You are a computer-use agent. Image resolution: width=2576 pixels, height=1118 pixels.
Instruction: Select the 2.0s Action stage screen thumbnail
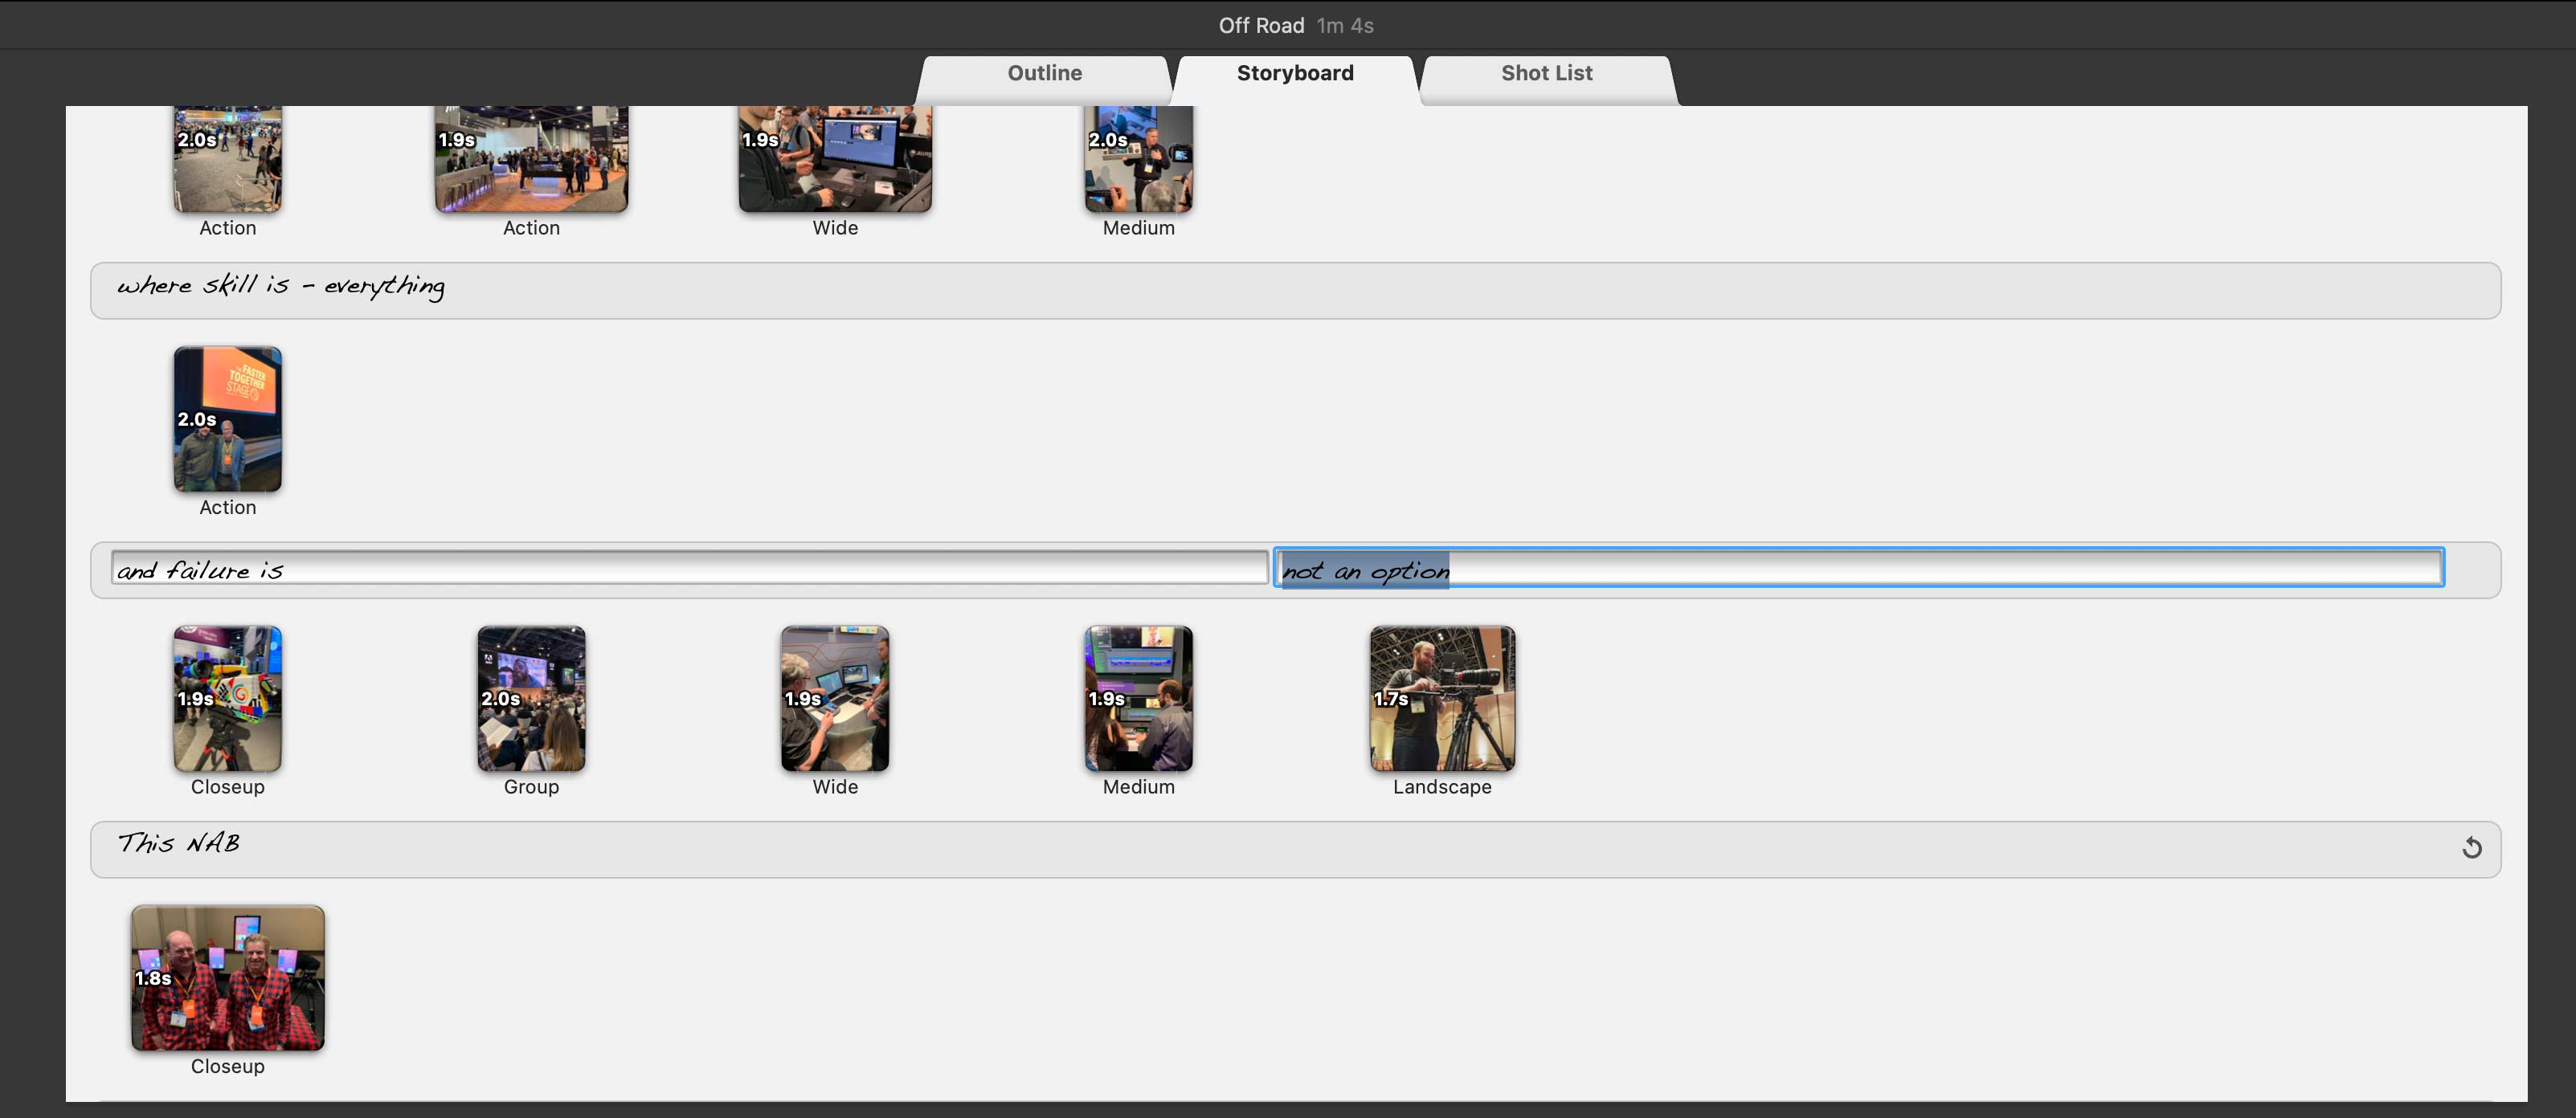tap(228, 419)
